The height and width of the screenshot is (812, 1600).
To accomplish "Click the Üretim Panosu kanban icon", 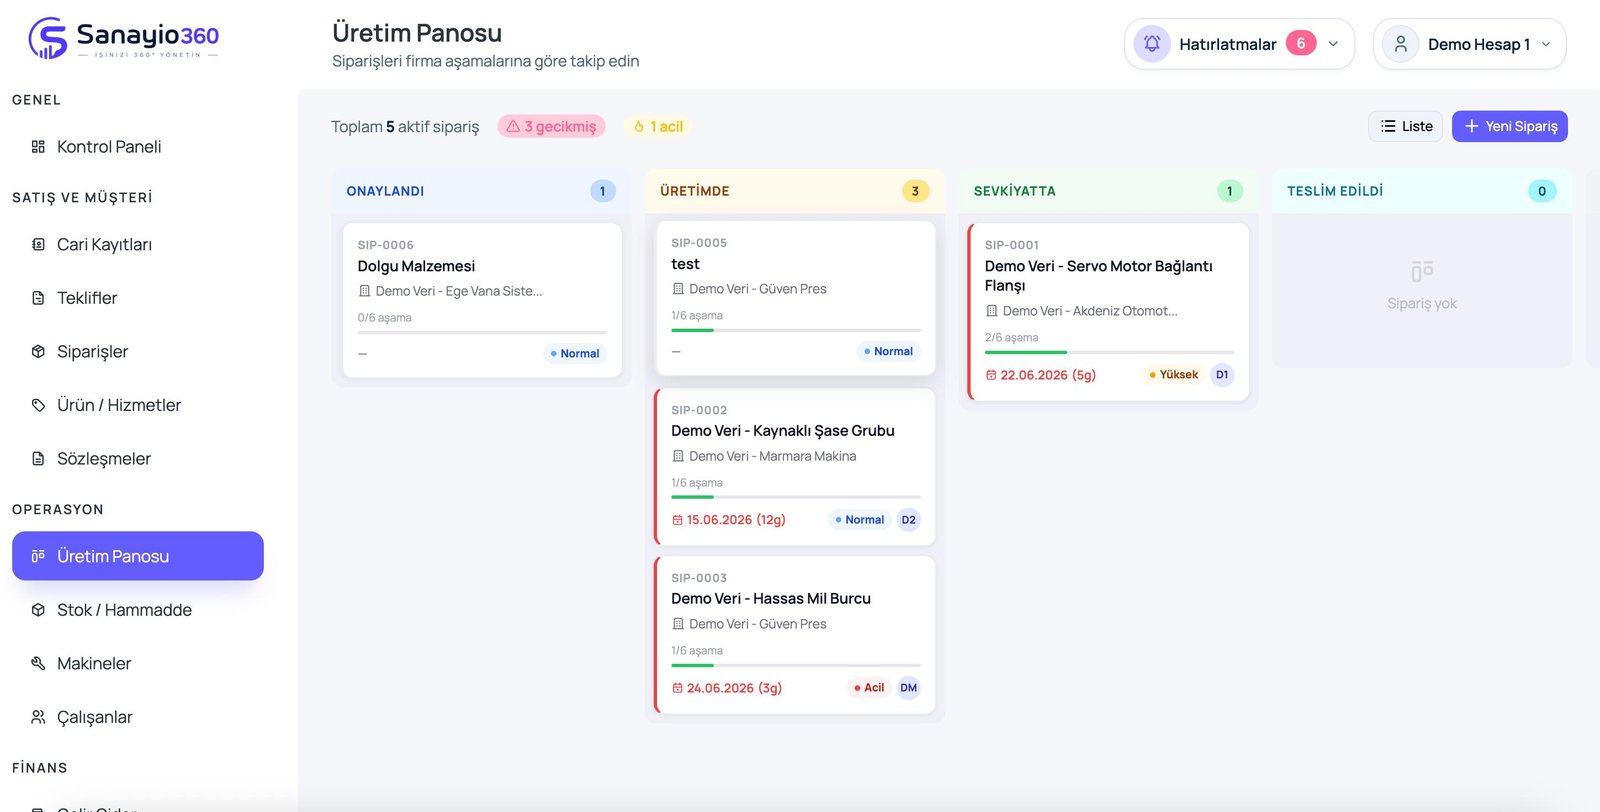I will point(38,556).
